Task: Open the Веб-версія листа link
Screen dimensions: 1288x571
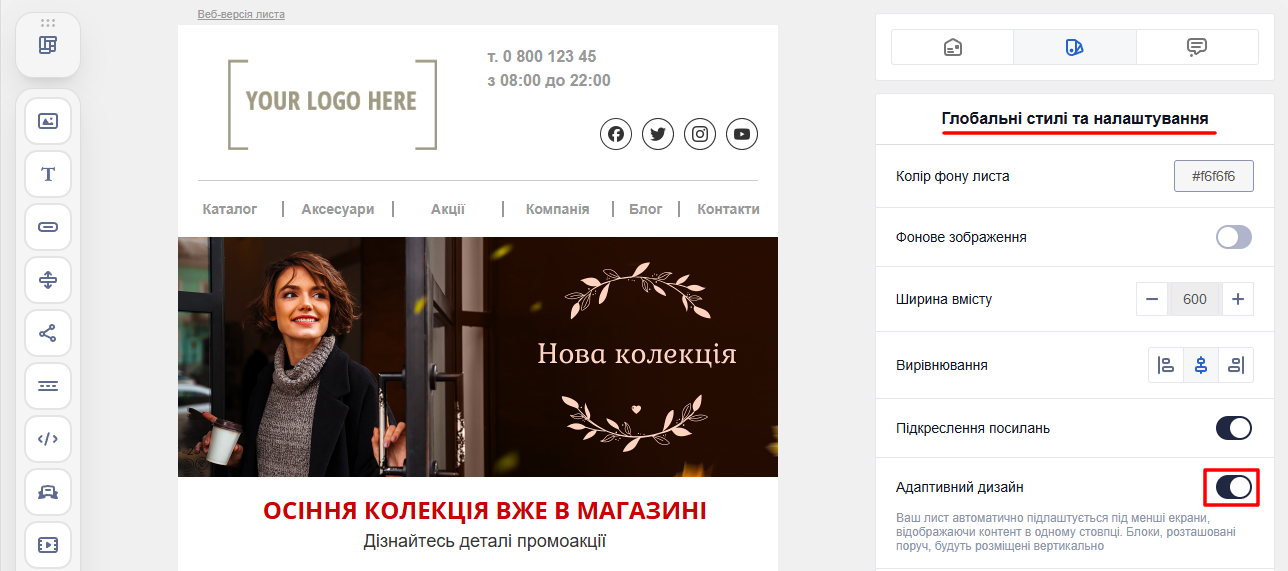Action: (241, 15)
